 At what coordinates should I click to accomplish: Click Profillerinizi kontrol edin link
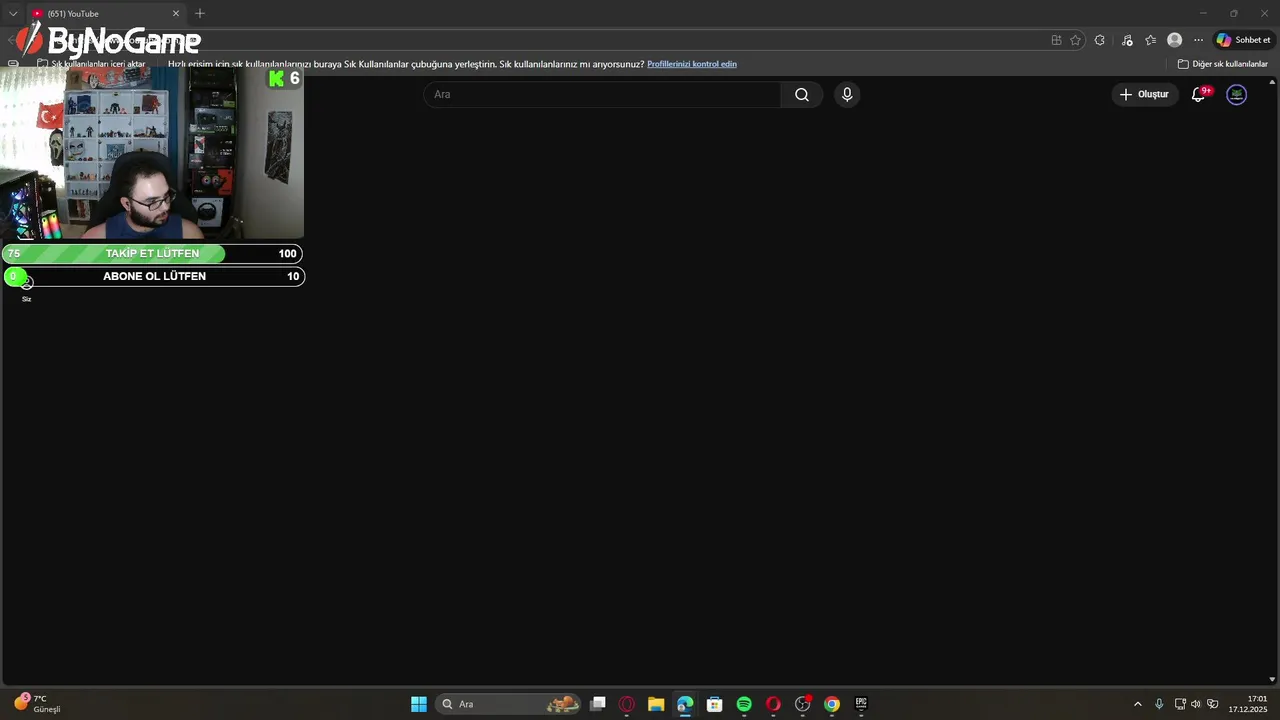click(692, 64)
